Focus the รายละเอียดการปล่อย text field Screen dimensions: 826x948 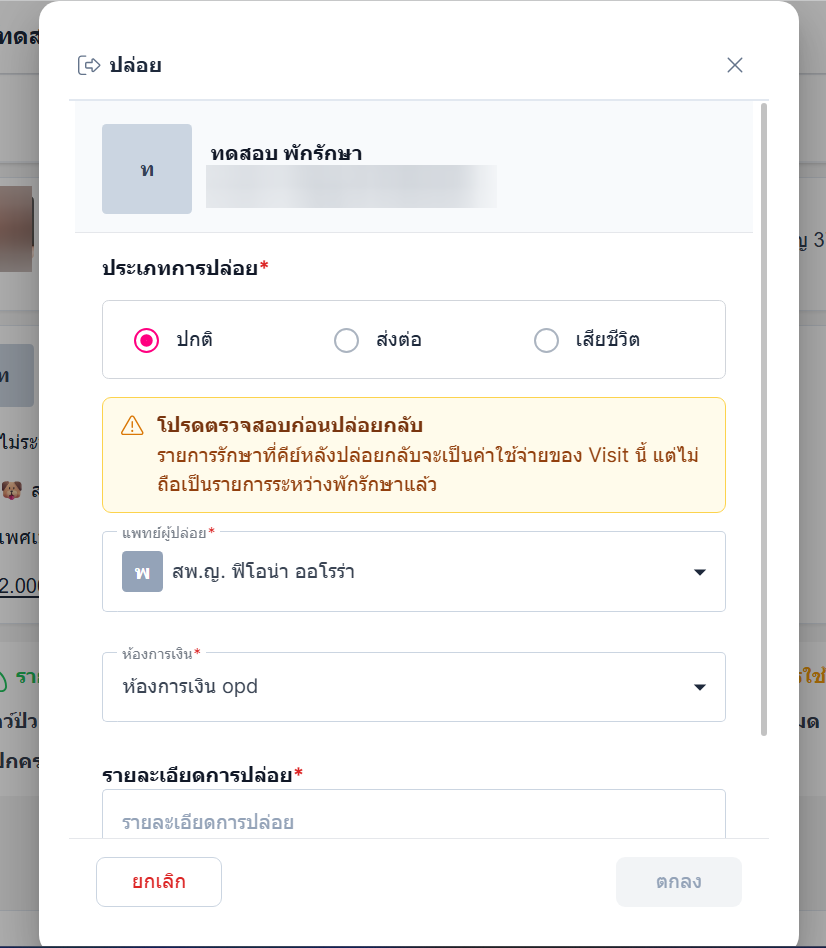click(x=414, y=814)
